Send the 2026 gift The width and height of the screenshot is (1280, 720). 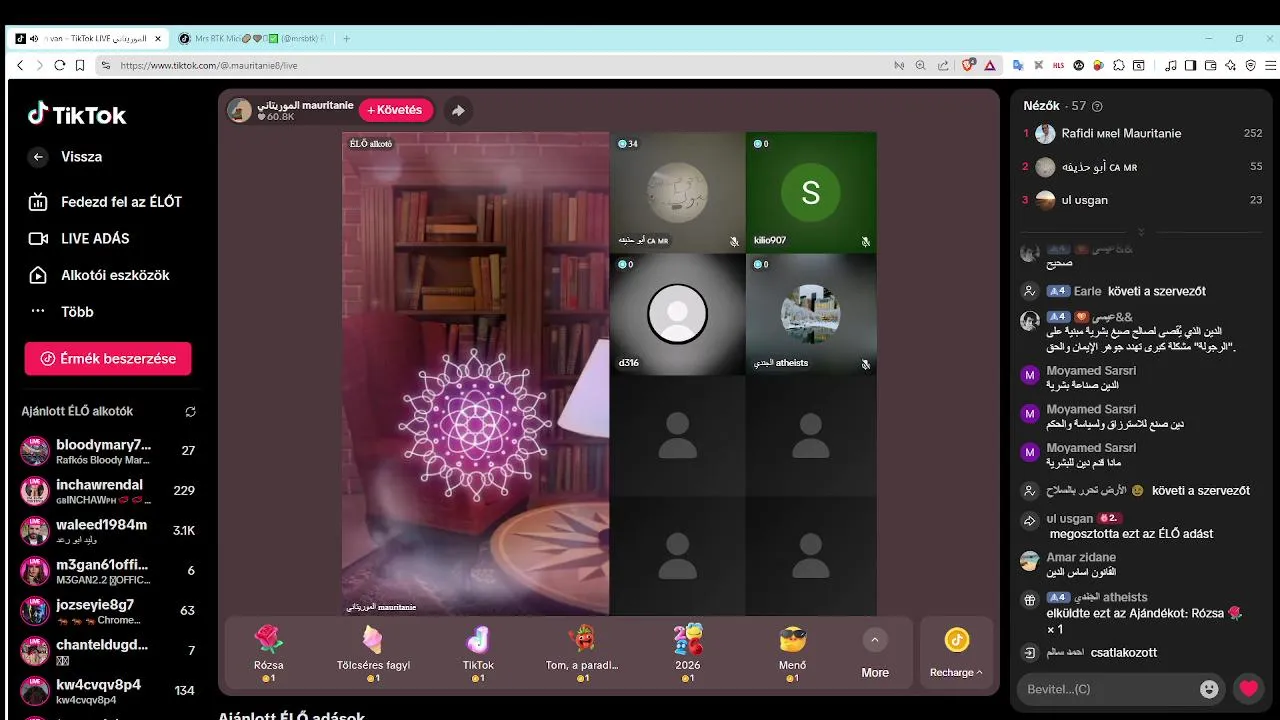(x=688, y=653)
